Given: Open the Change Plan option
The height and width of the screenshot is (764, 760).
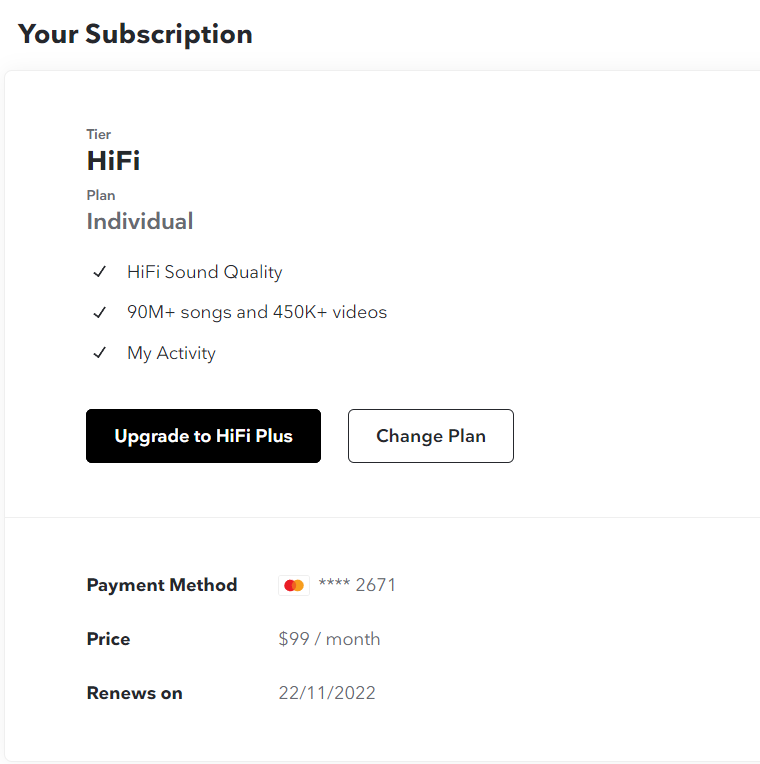Looking at the screenshot, I should (431, 436).
